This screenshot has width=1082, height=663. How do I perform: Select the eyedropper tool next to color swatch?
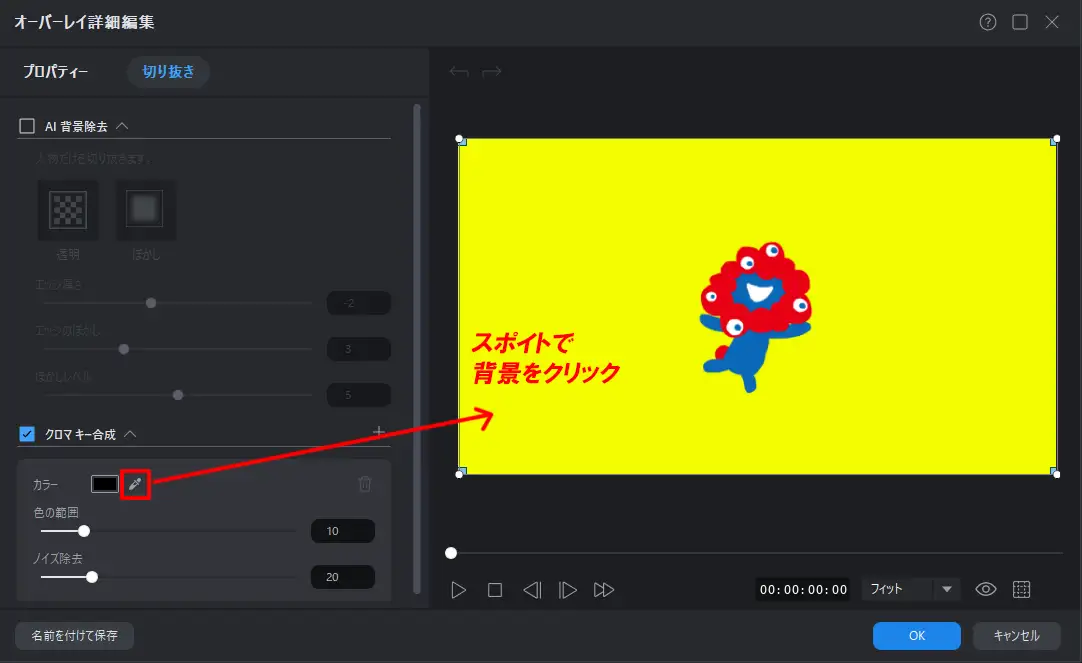tap(135, 484)
